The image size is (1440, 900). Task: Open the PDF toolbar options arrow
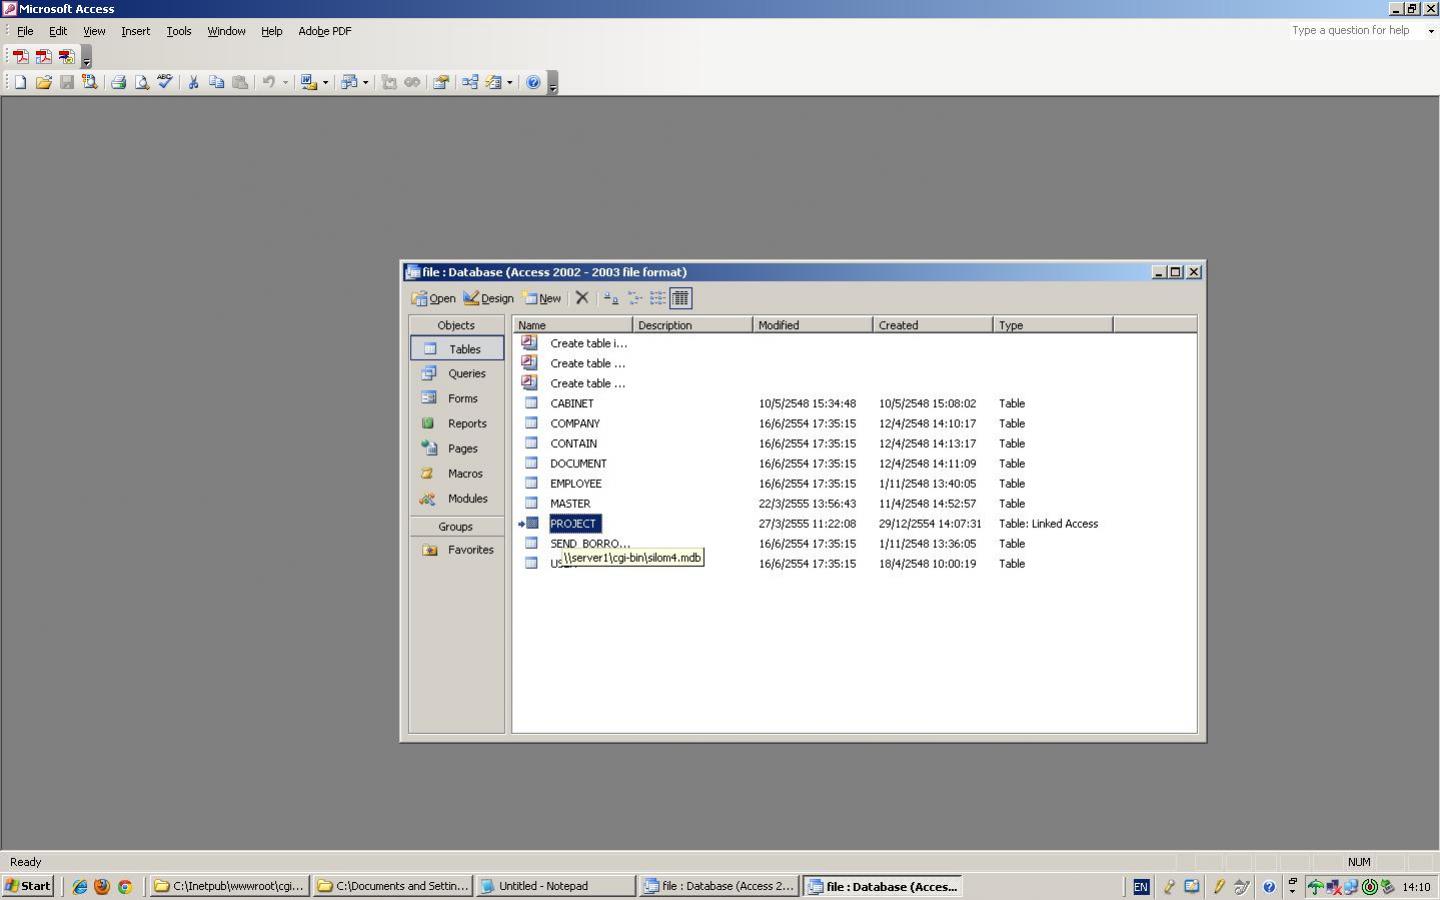point(86,58)
